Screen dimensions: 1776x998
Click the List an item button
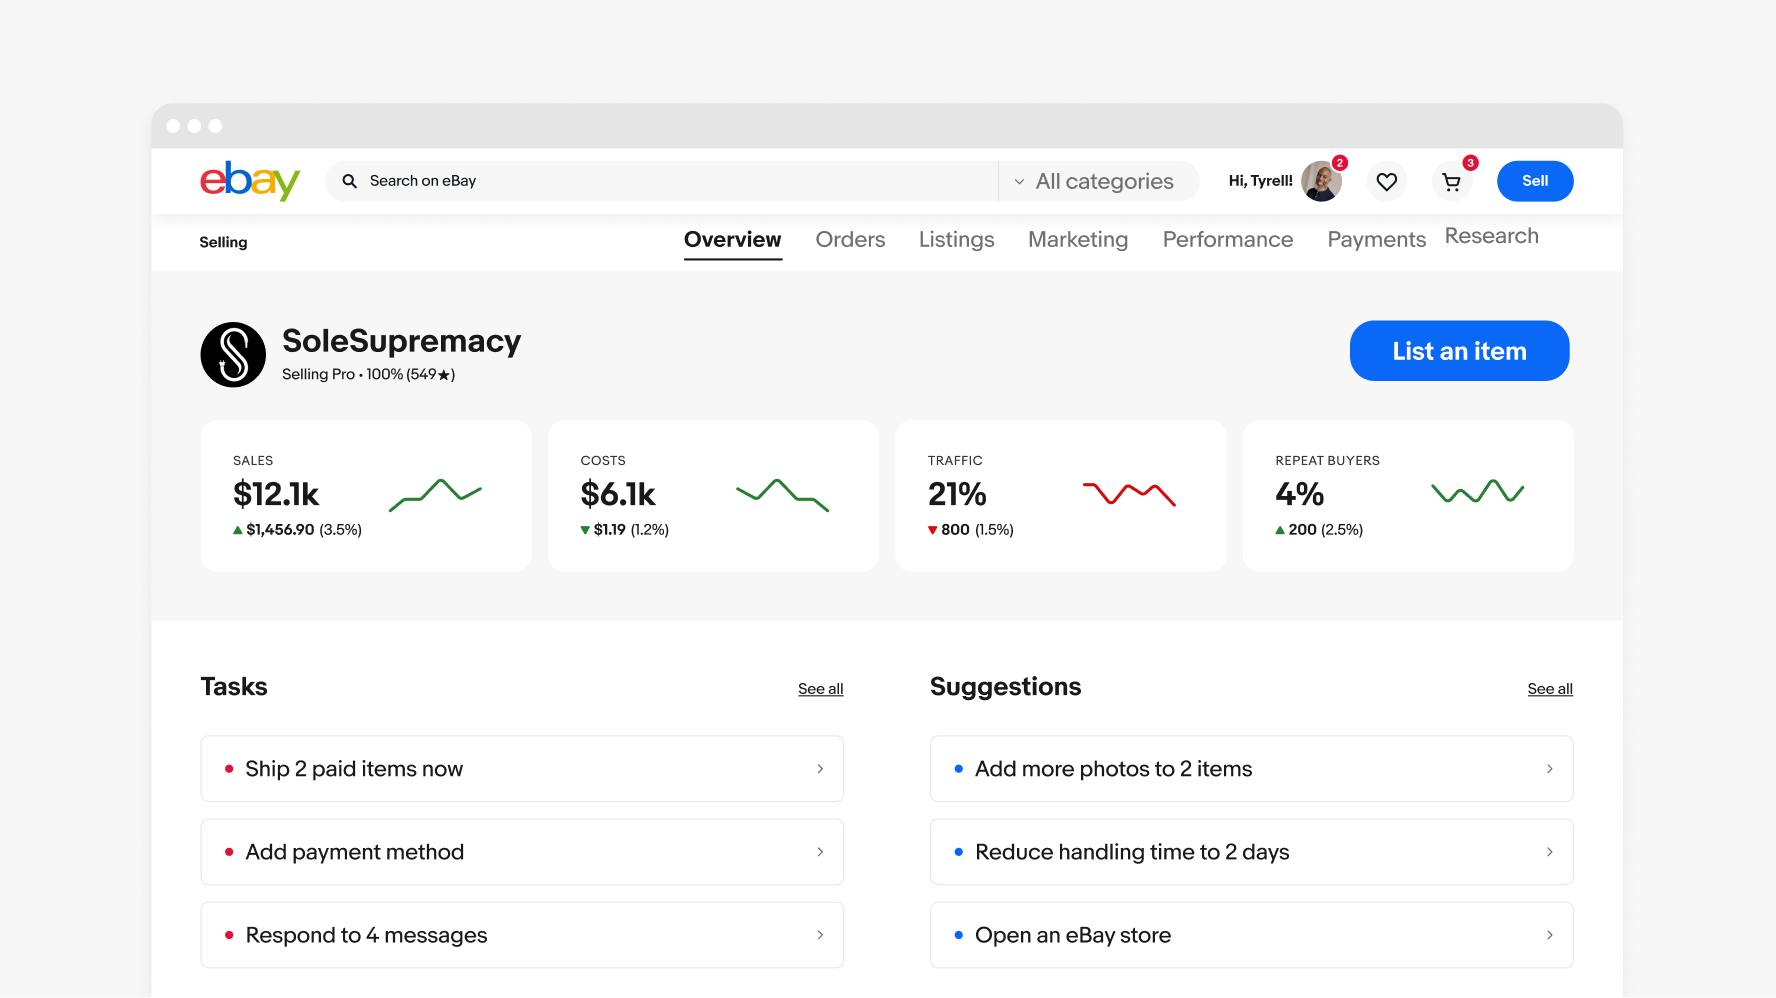(1459, 350)
